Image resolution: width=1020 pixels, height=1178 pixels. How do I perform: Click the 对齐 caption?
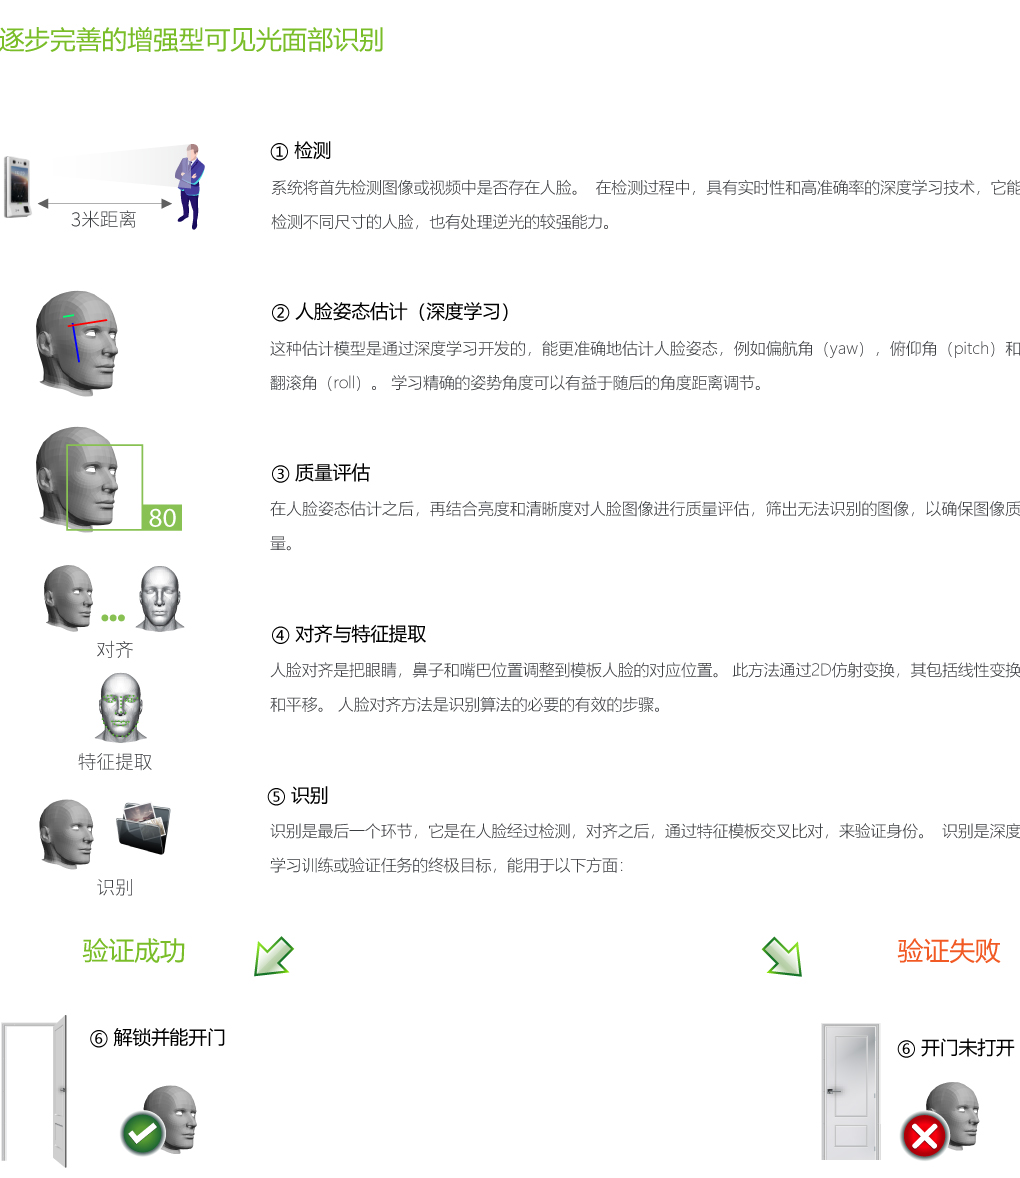(115, 650)
